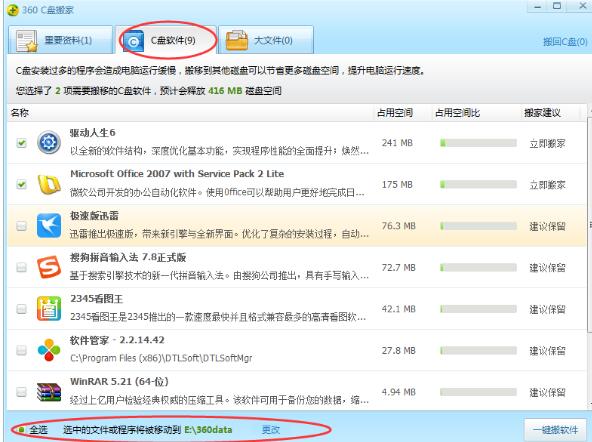Click the 驱动人生6 space usage bar
This screenshot has width=592, height=442.
478,143
